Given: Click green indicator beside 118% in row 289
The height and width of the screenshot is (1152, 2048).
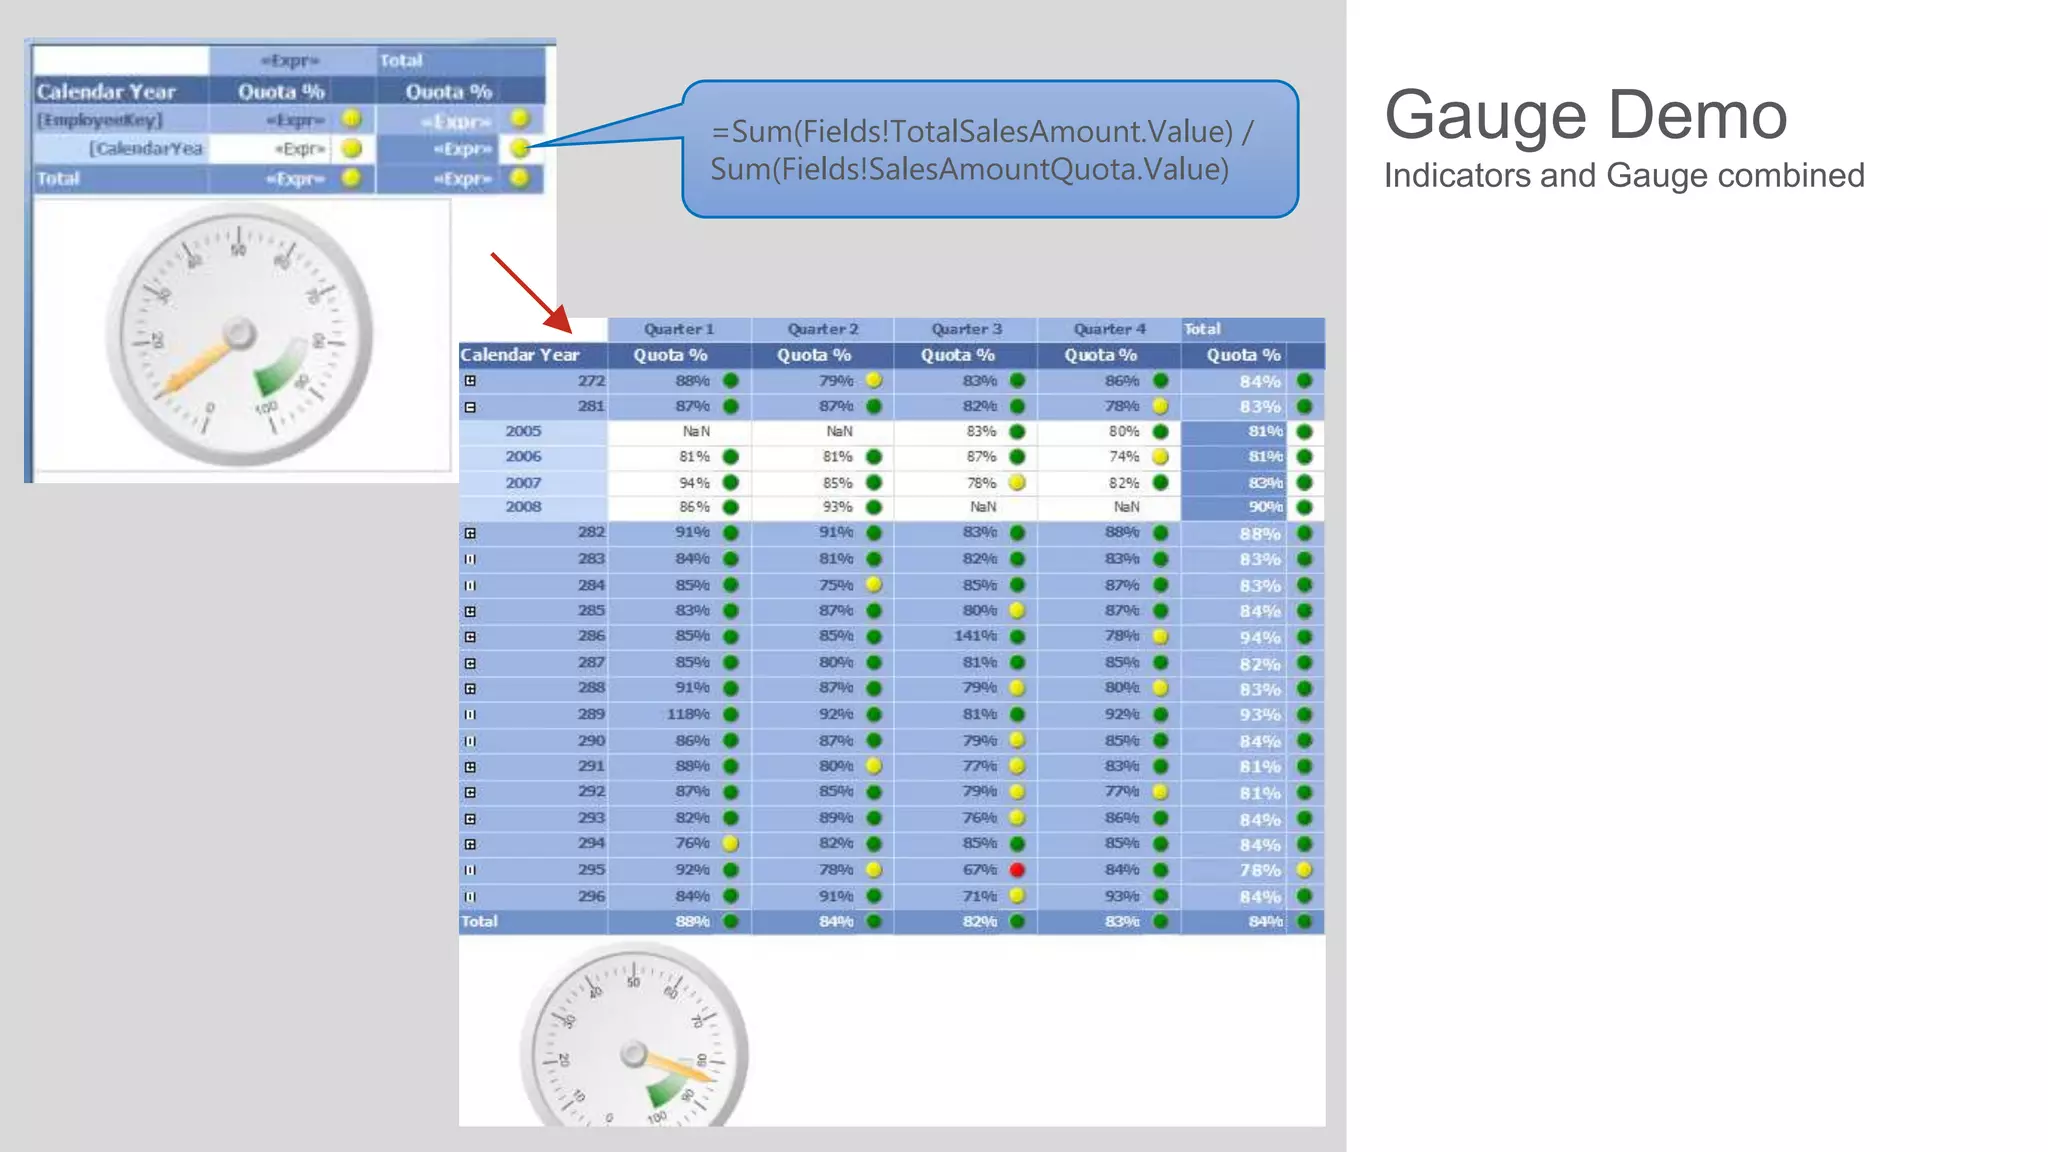Looking at the screenshot, I should pos(731,714).
